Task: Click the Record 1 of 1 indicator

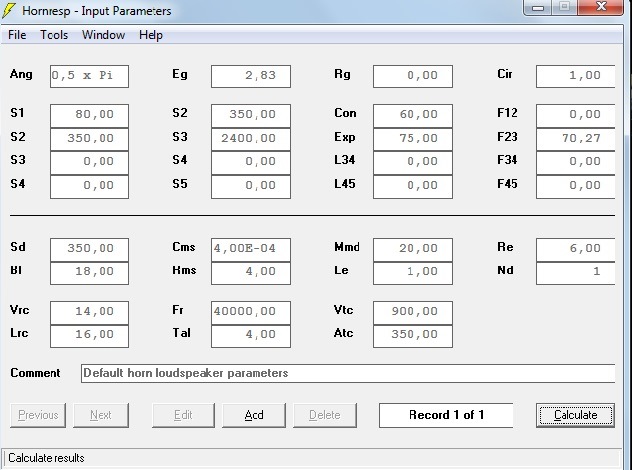Action: click(446, 415)
